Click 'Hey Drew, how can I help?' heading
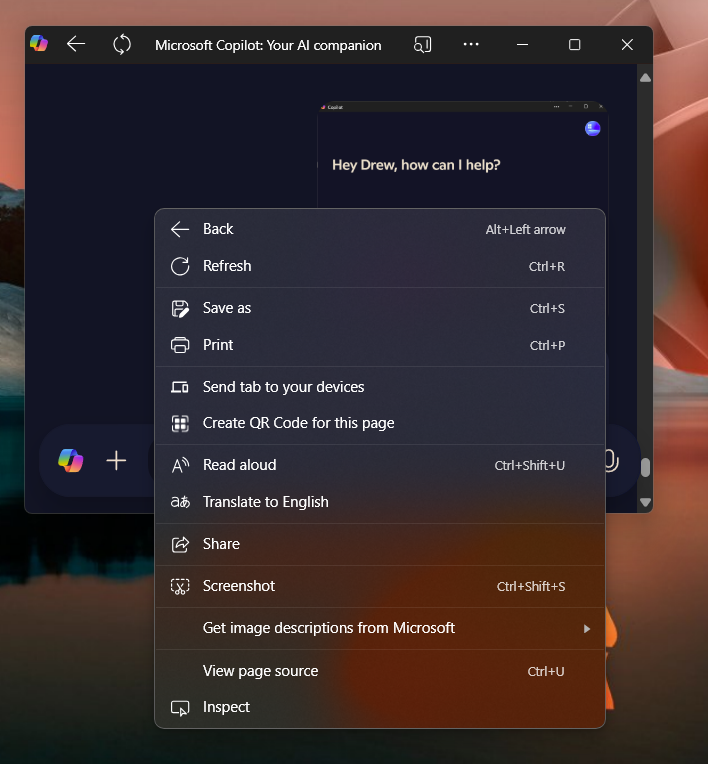 click(x=416, y=165)
